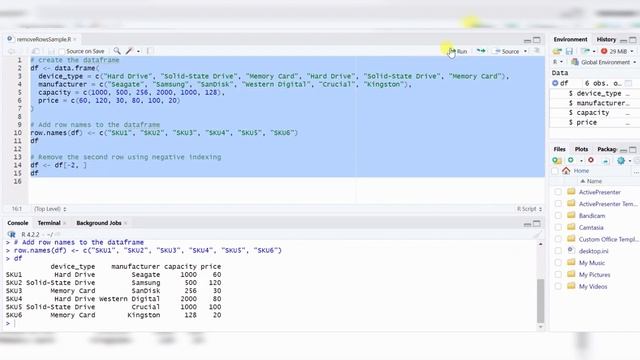Click the Name column header to sort

coord(594,181)
